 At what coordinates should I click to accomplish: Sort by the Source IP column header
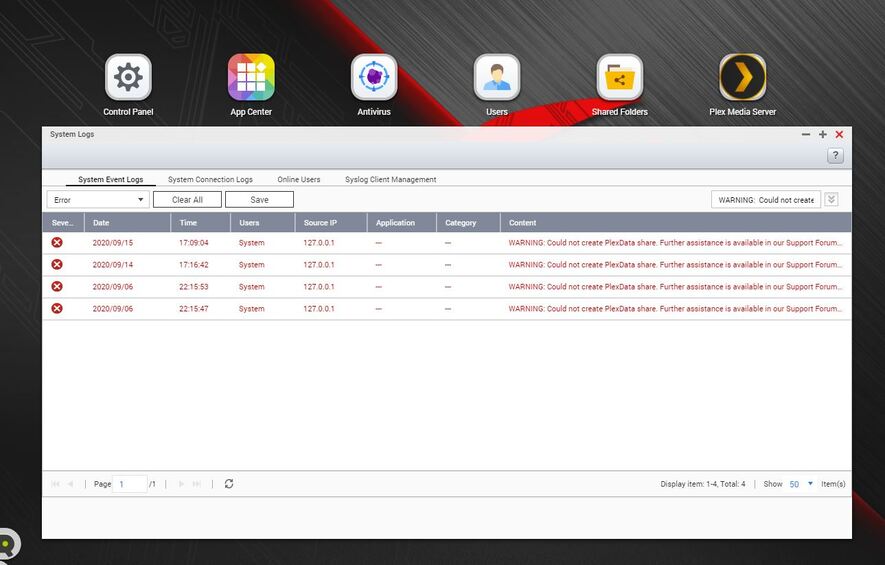(x=331, y=223)
